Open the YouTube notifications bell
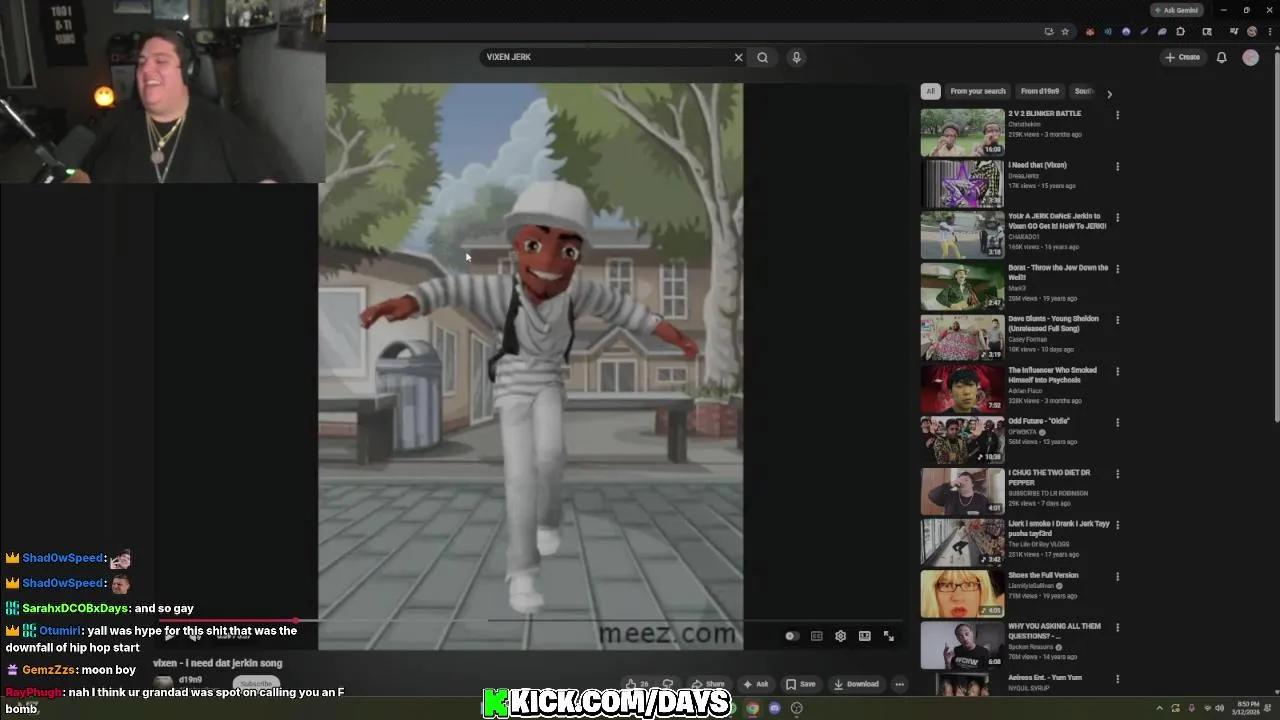The width and height of the screenshot is (1280, 720). 1221,57
